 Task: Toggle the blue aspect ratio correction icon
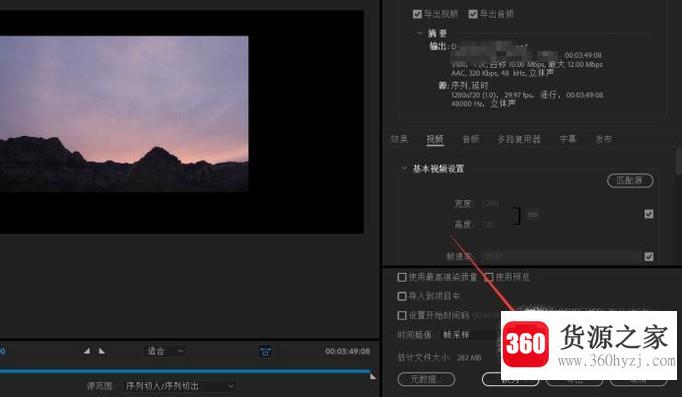pos(265,351)
